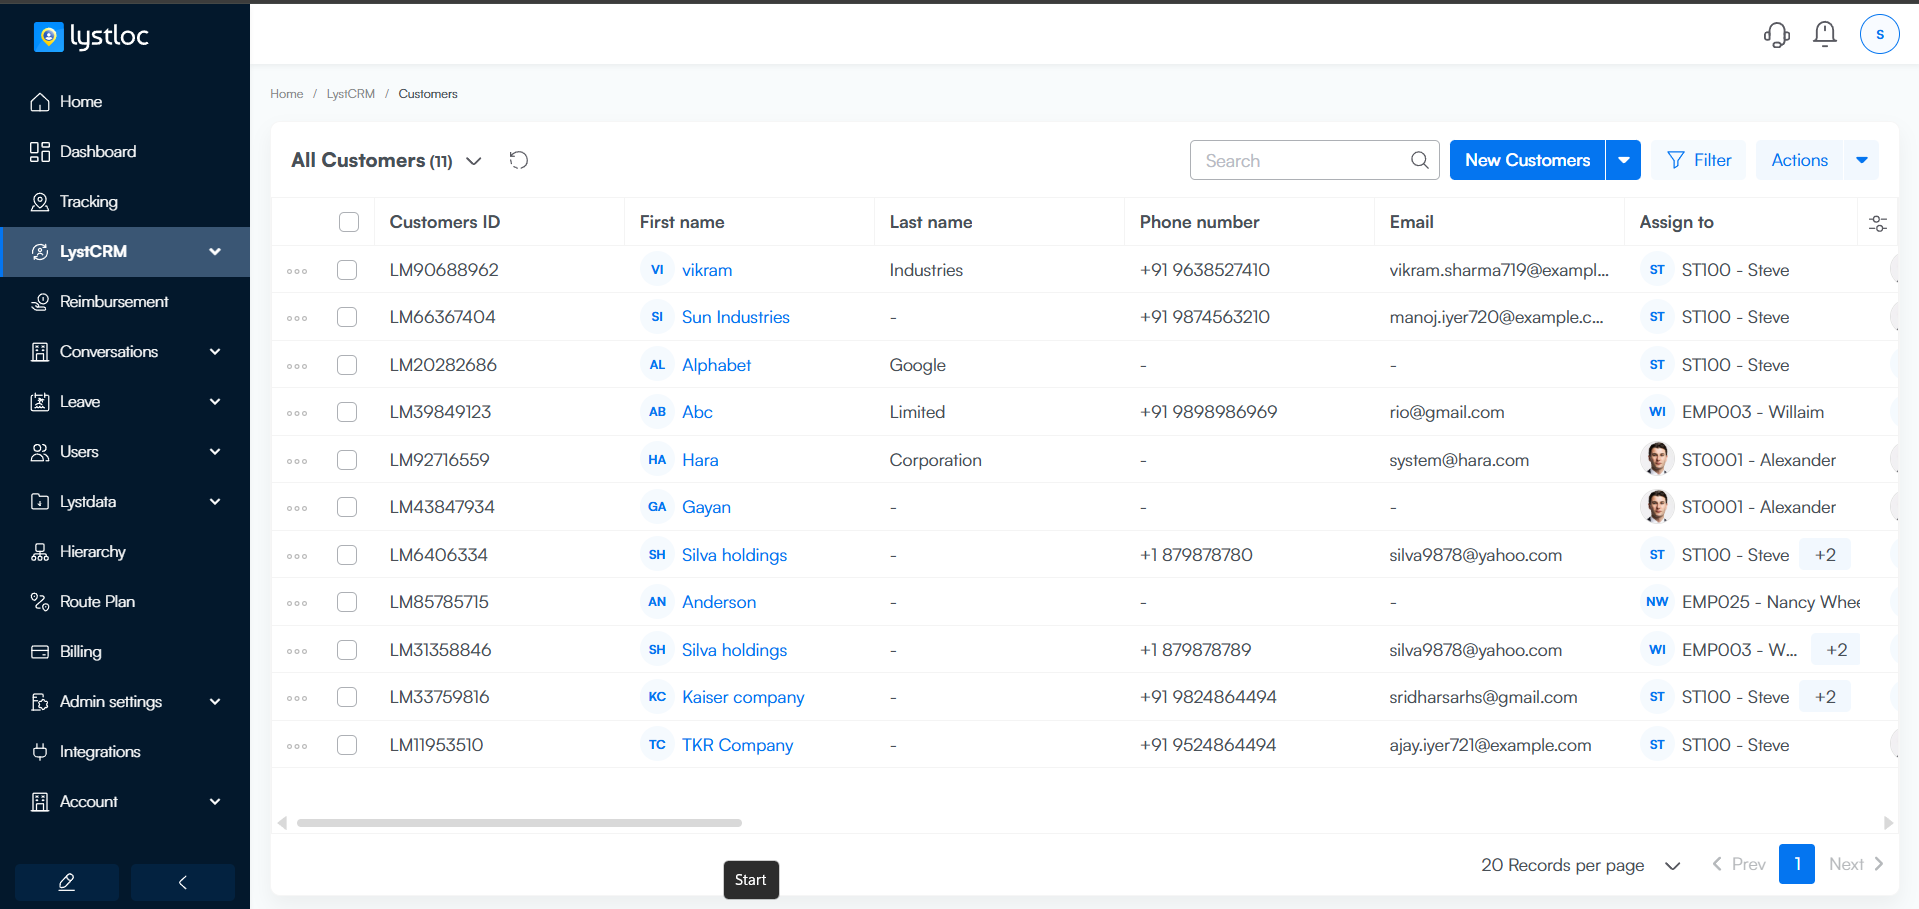Open the Sun Industries customer link
Viewport: 1919px width, 909px height.
735,317
